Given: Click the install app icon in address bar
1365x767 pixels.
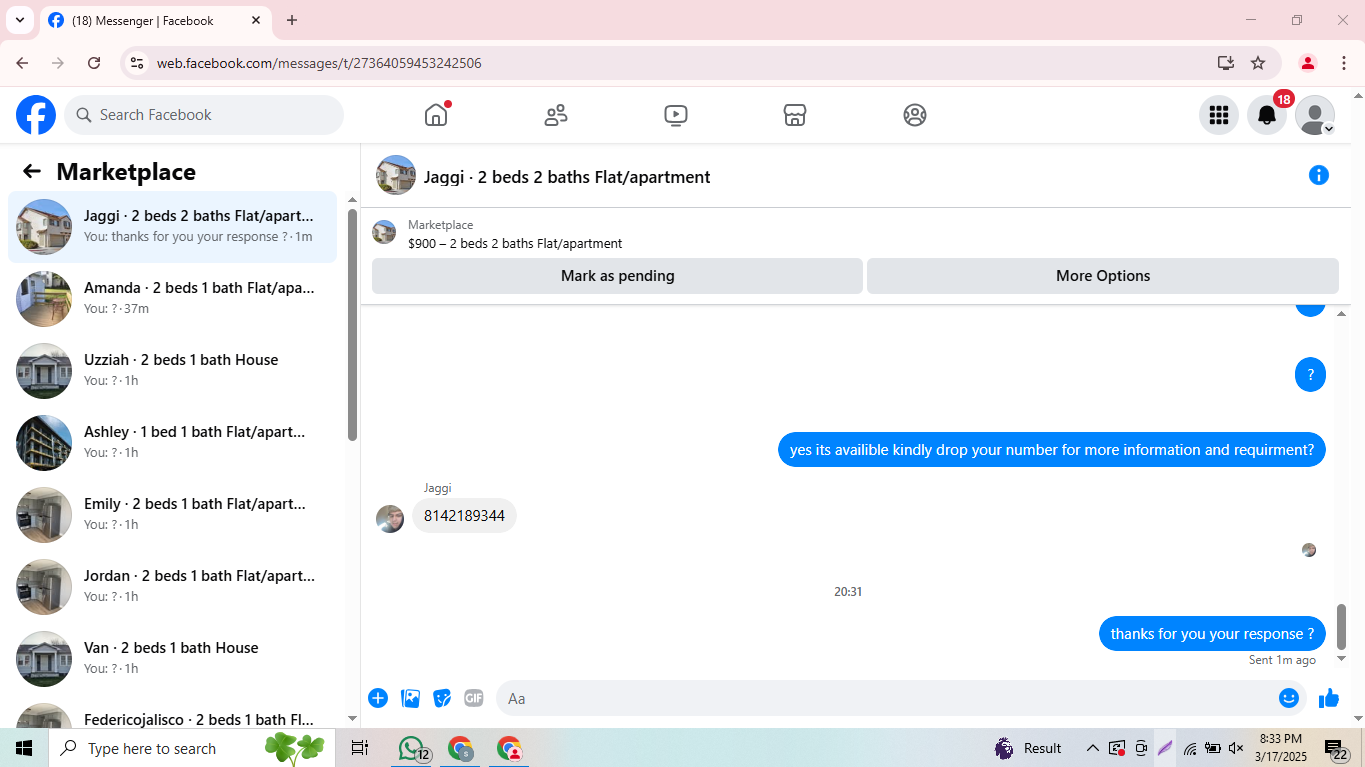Looking at the screenshot, I should tap(1226, 63).
